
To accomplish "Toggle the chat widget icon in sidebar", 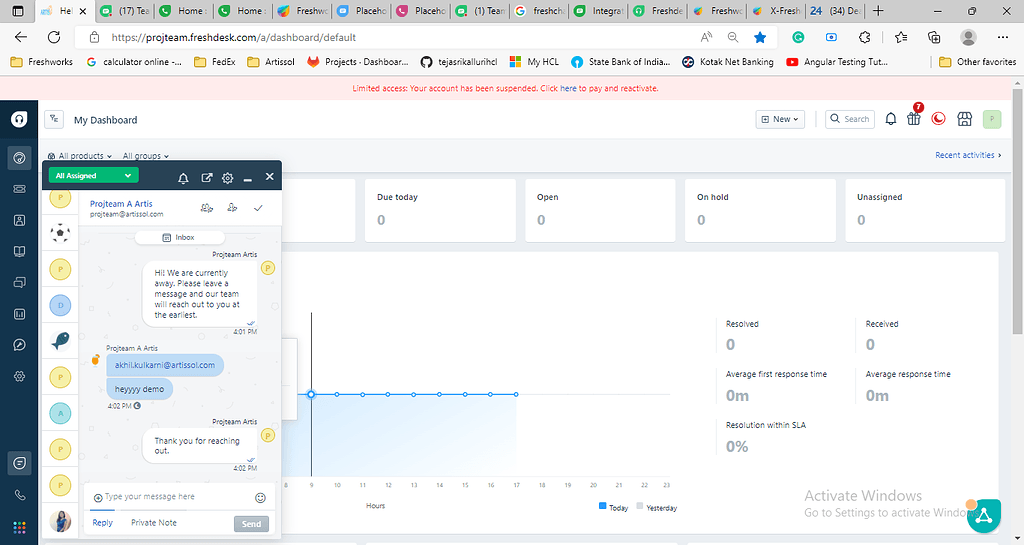I will pyautogui.click(x=19, y=463).
